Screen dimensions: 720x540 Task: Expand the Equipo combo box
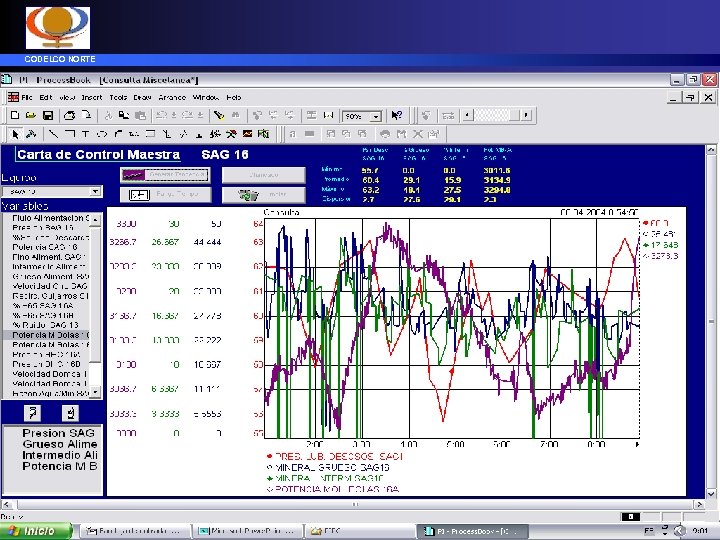pyautogui.click(x=96, y=191)
